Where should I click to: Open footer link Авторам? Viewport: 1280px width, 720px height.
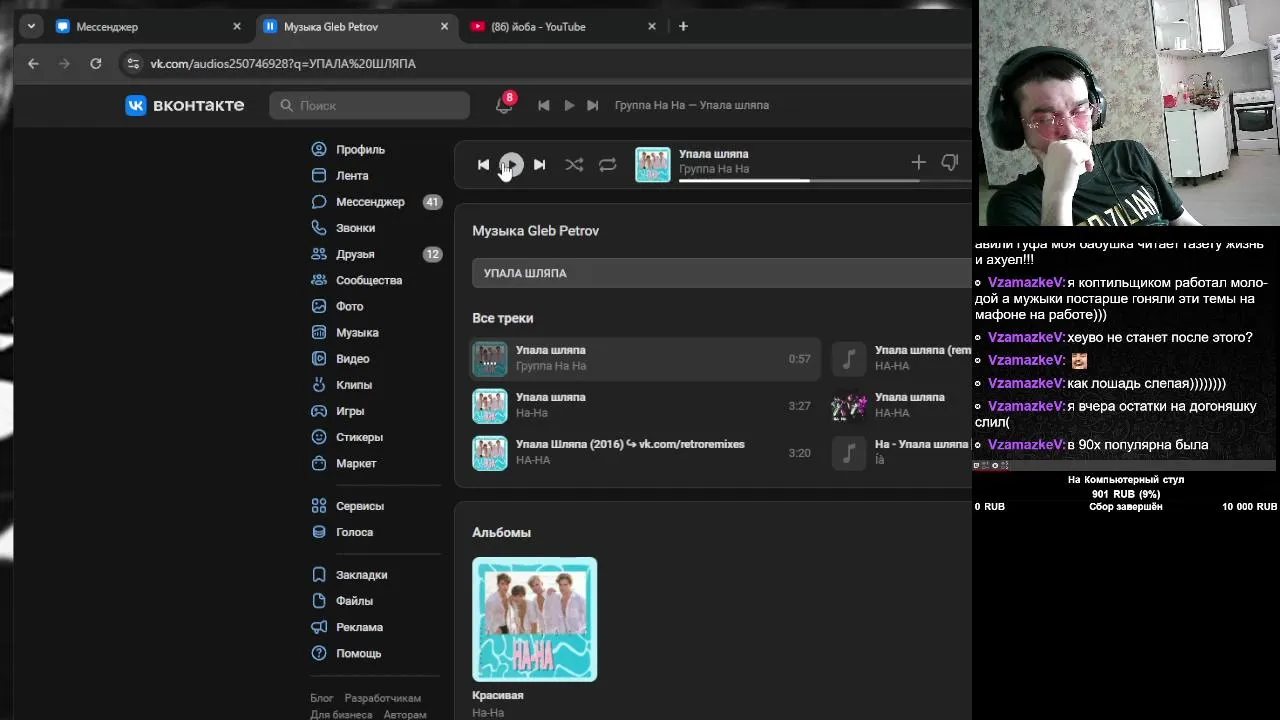(x=405, y=715)
